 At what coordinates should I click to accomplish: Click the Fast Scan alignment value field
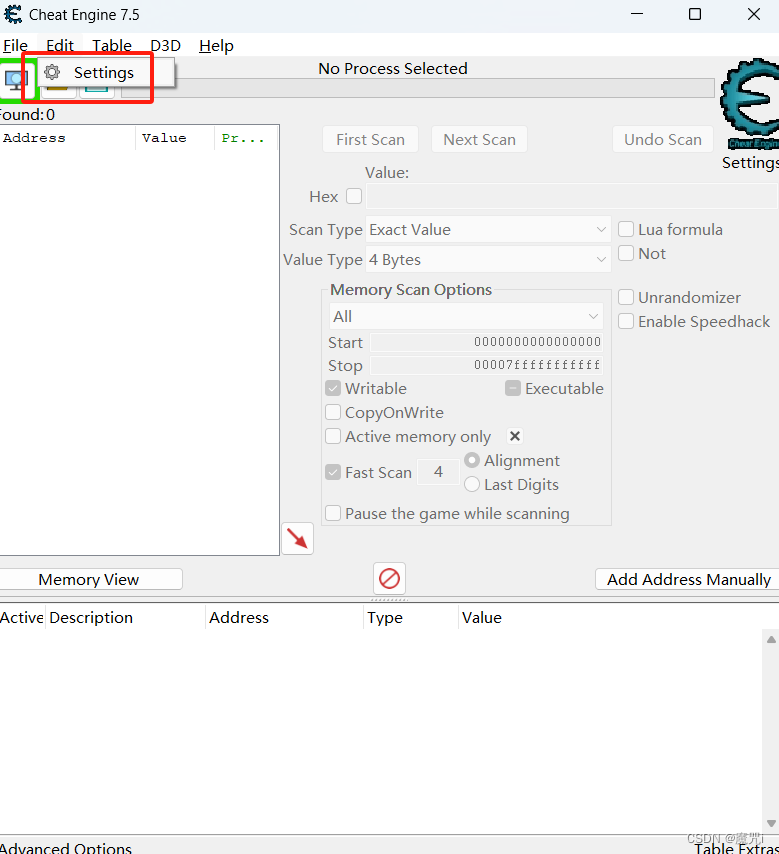point(438,472)
